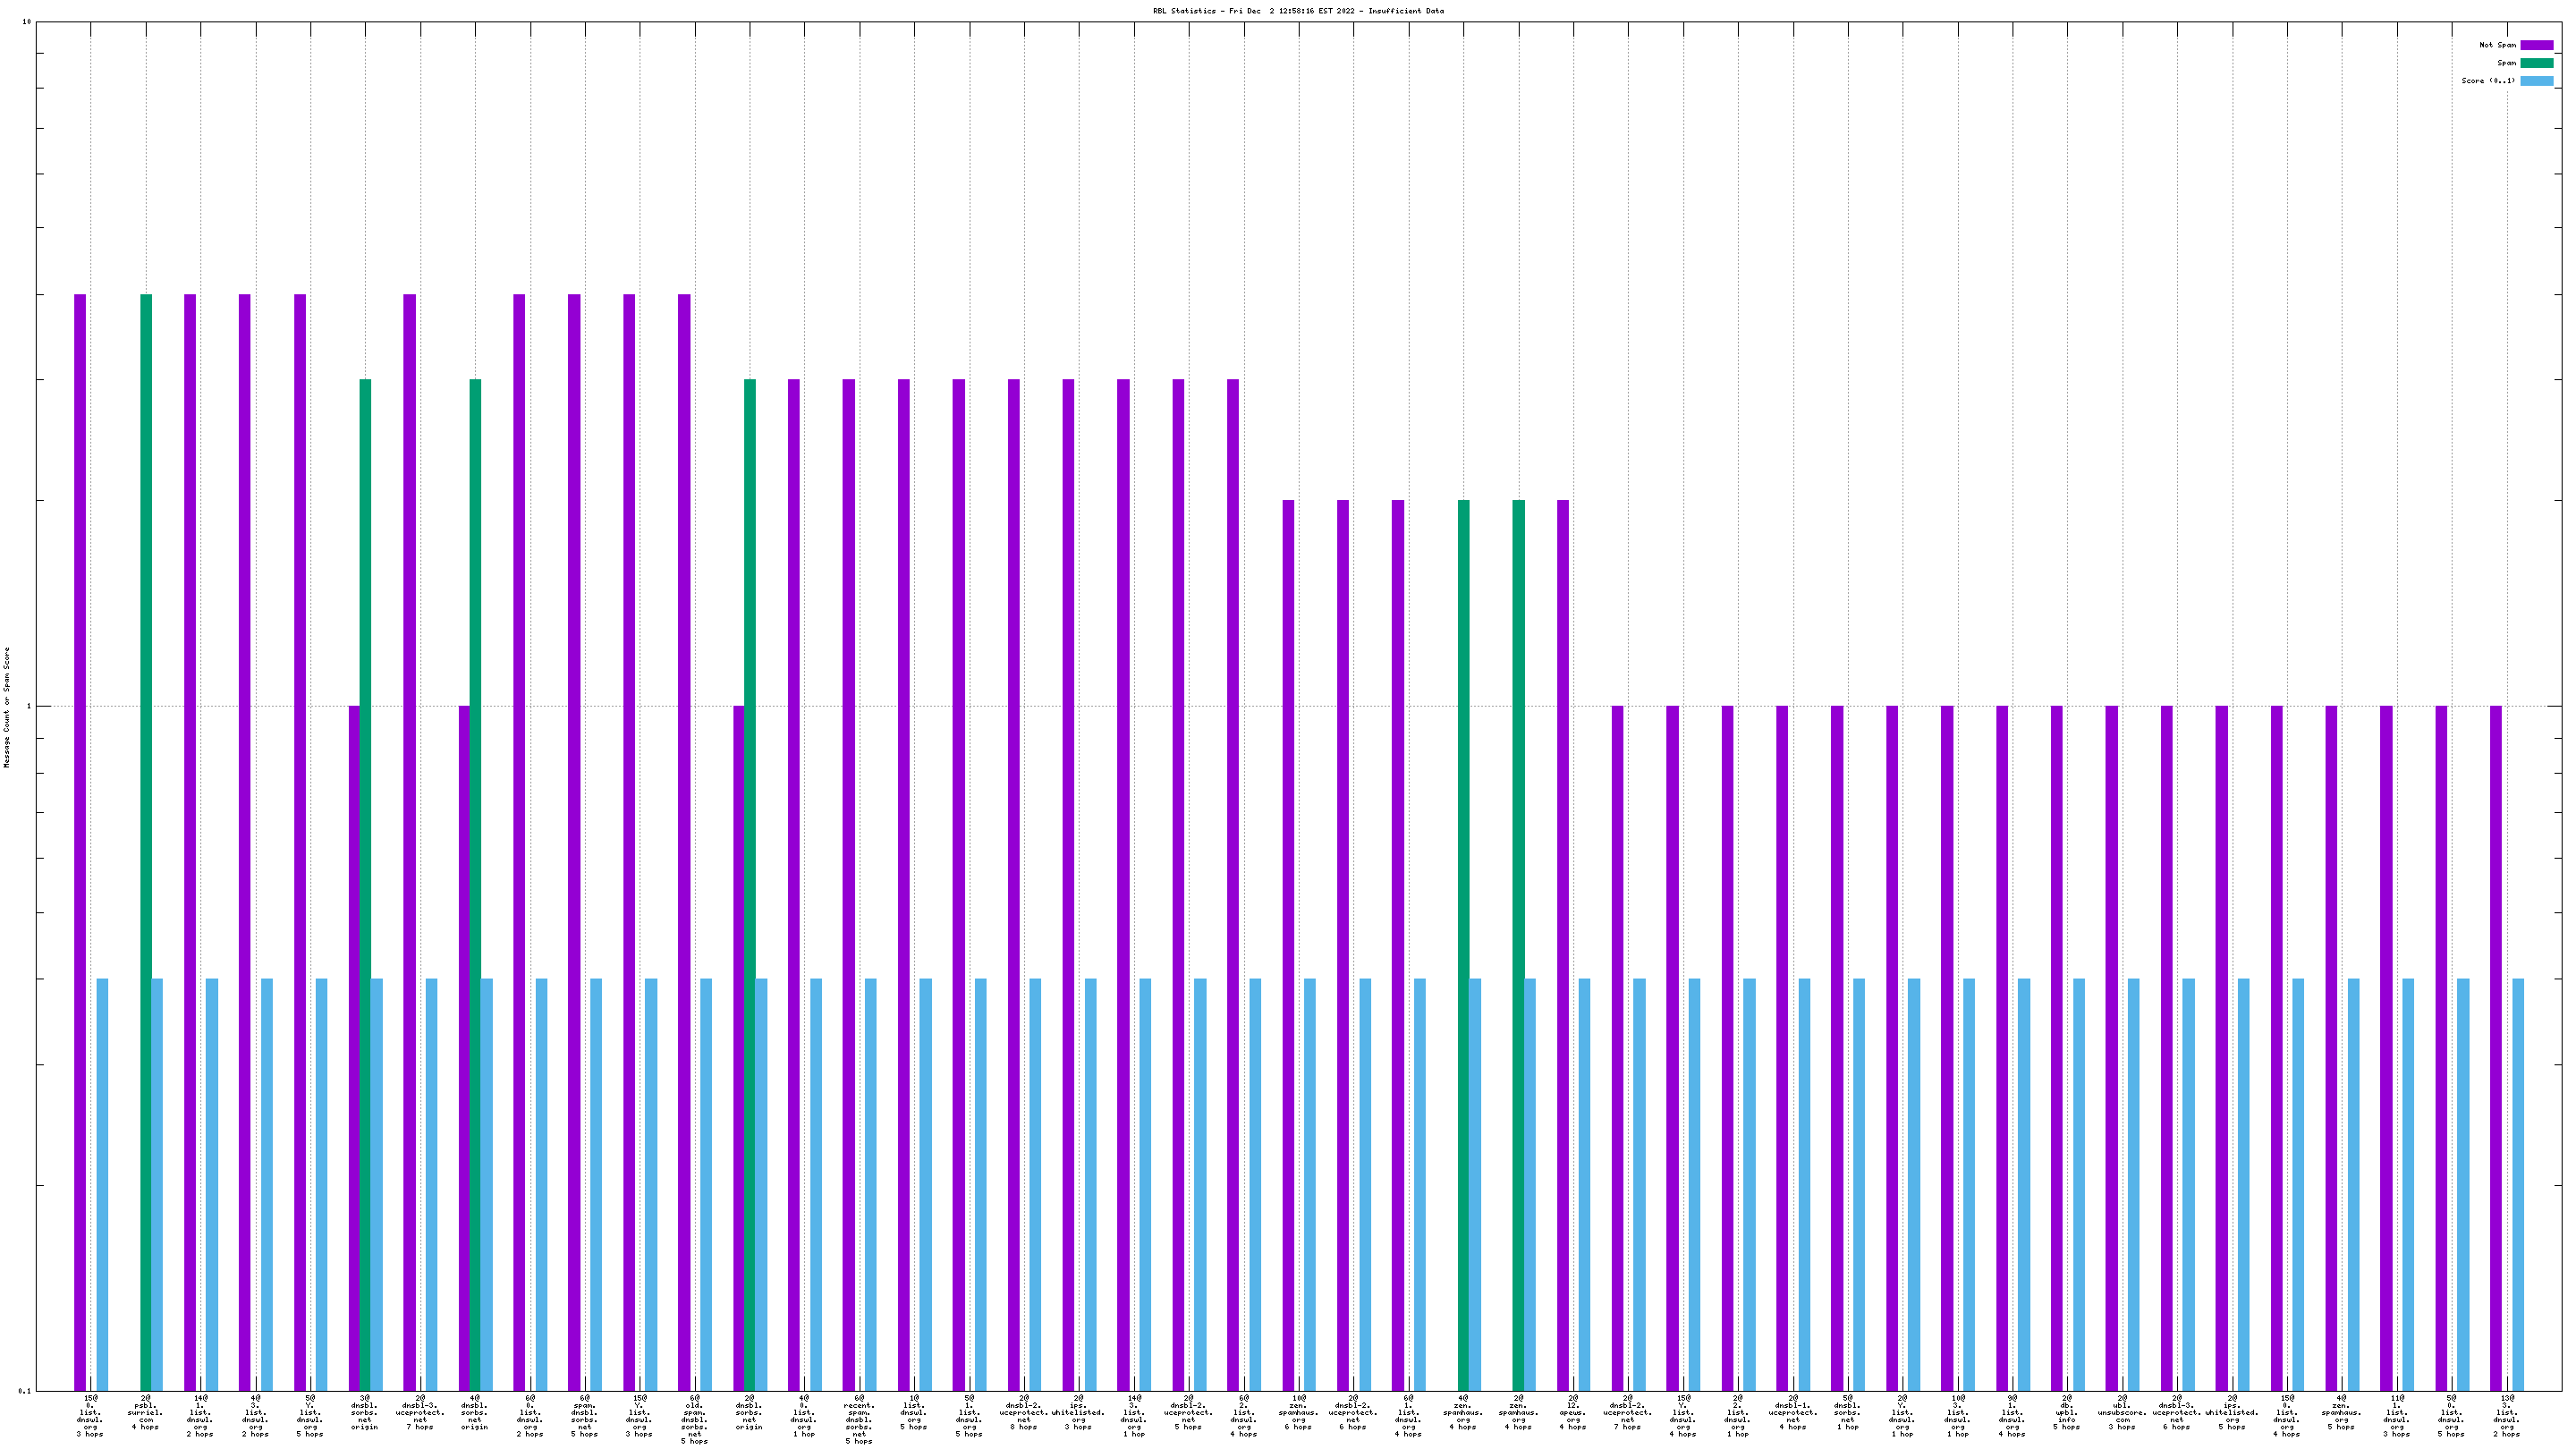
Task: Click the '1' tick label on y-axis
Action: click(x=28, y=707)
